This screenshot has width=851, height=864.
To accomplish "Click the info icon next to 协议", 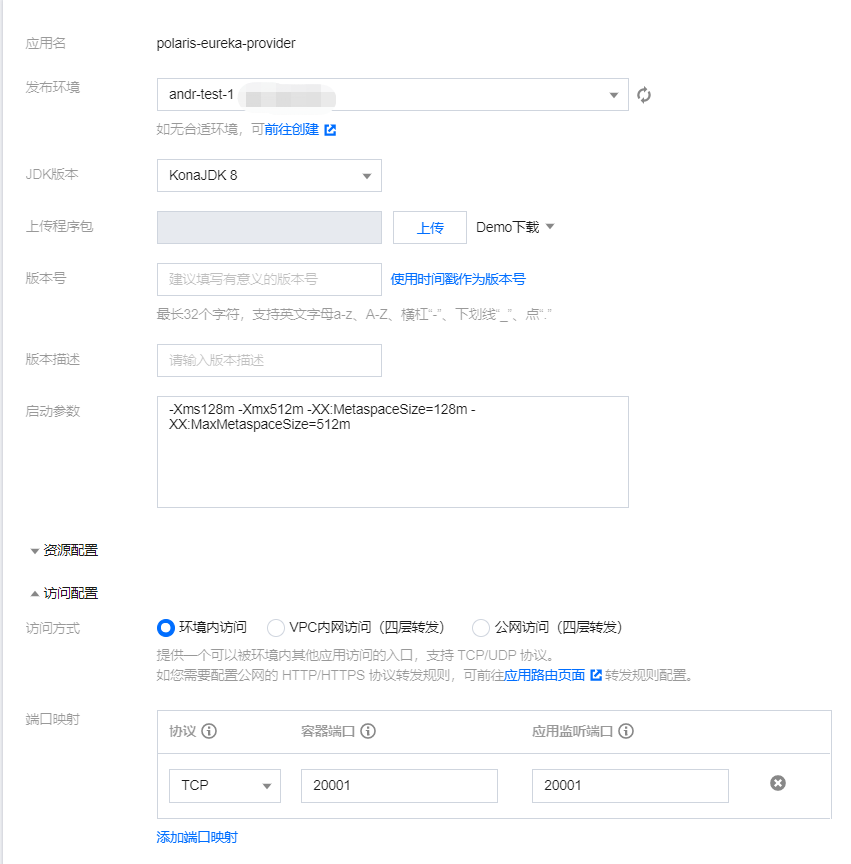I will coord(209,731).
